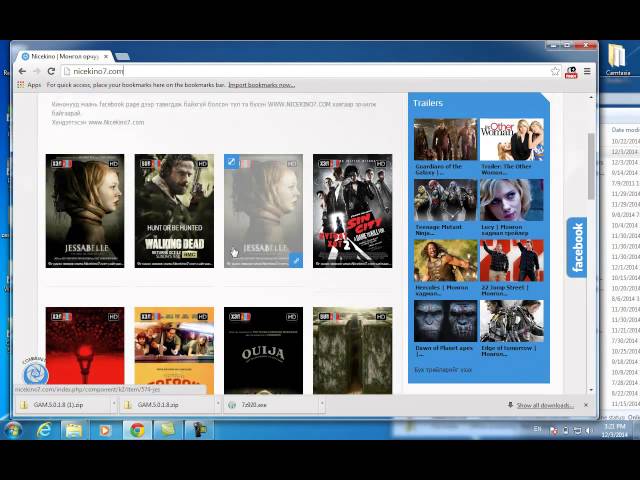Click the round Comodo badge icon
The width and height of the screenshot is (640, 480).
pyautogui.click(x=35, y=373)
